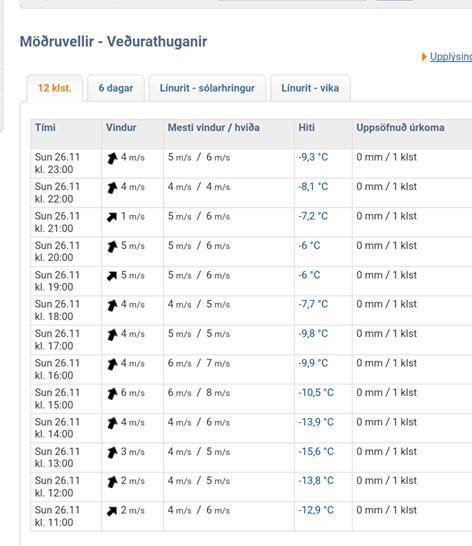
Task: Click the wind arrow icon for 23:00
Action: [112, 158]
